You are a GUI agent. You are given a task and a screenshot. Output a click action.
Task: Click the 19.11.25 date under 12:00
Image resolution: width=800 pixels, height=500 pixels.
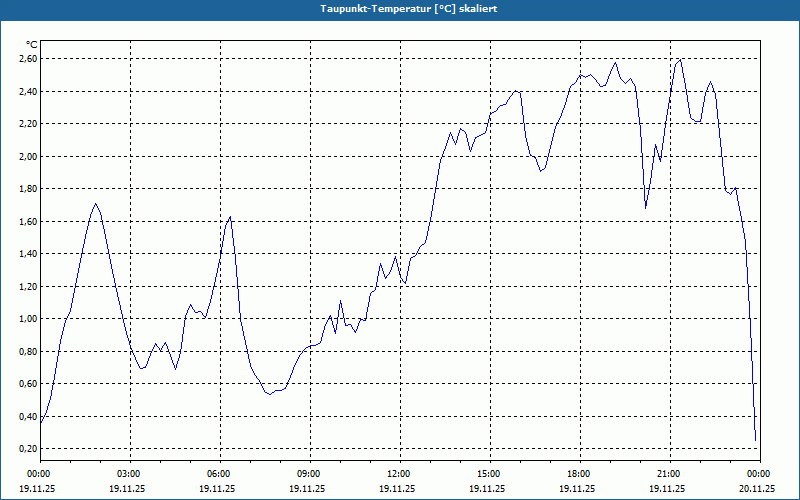397,488
